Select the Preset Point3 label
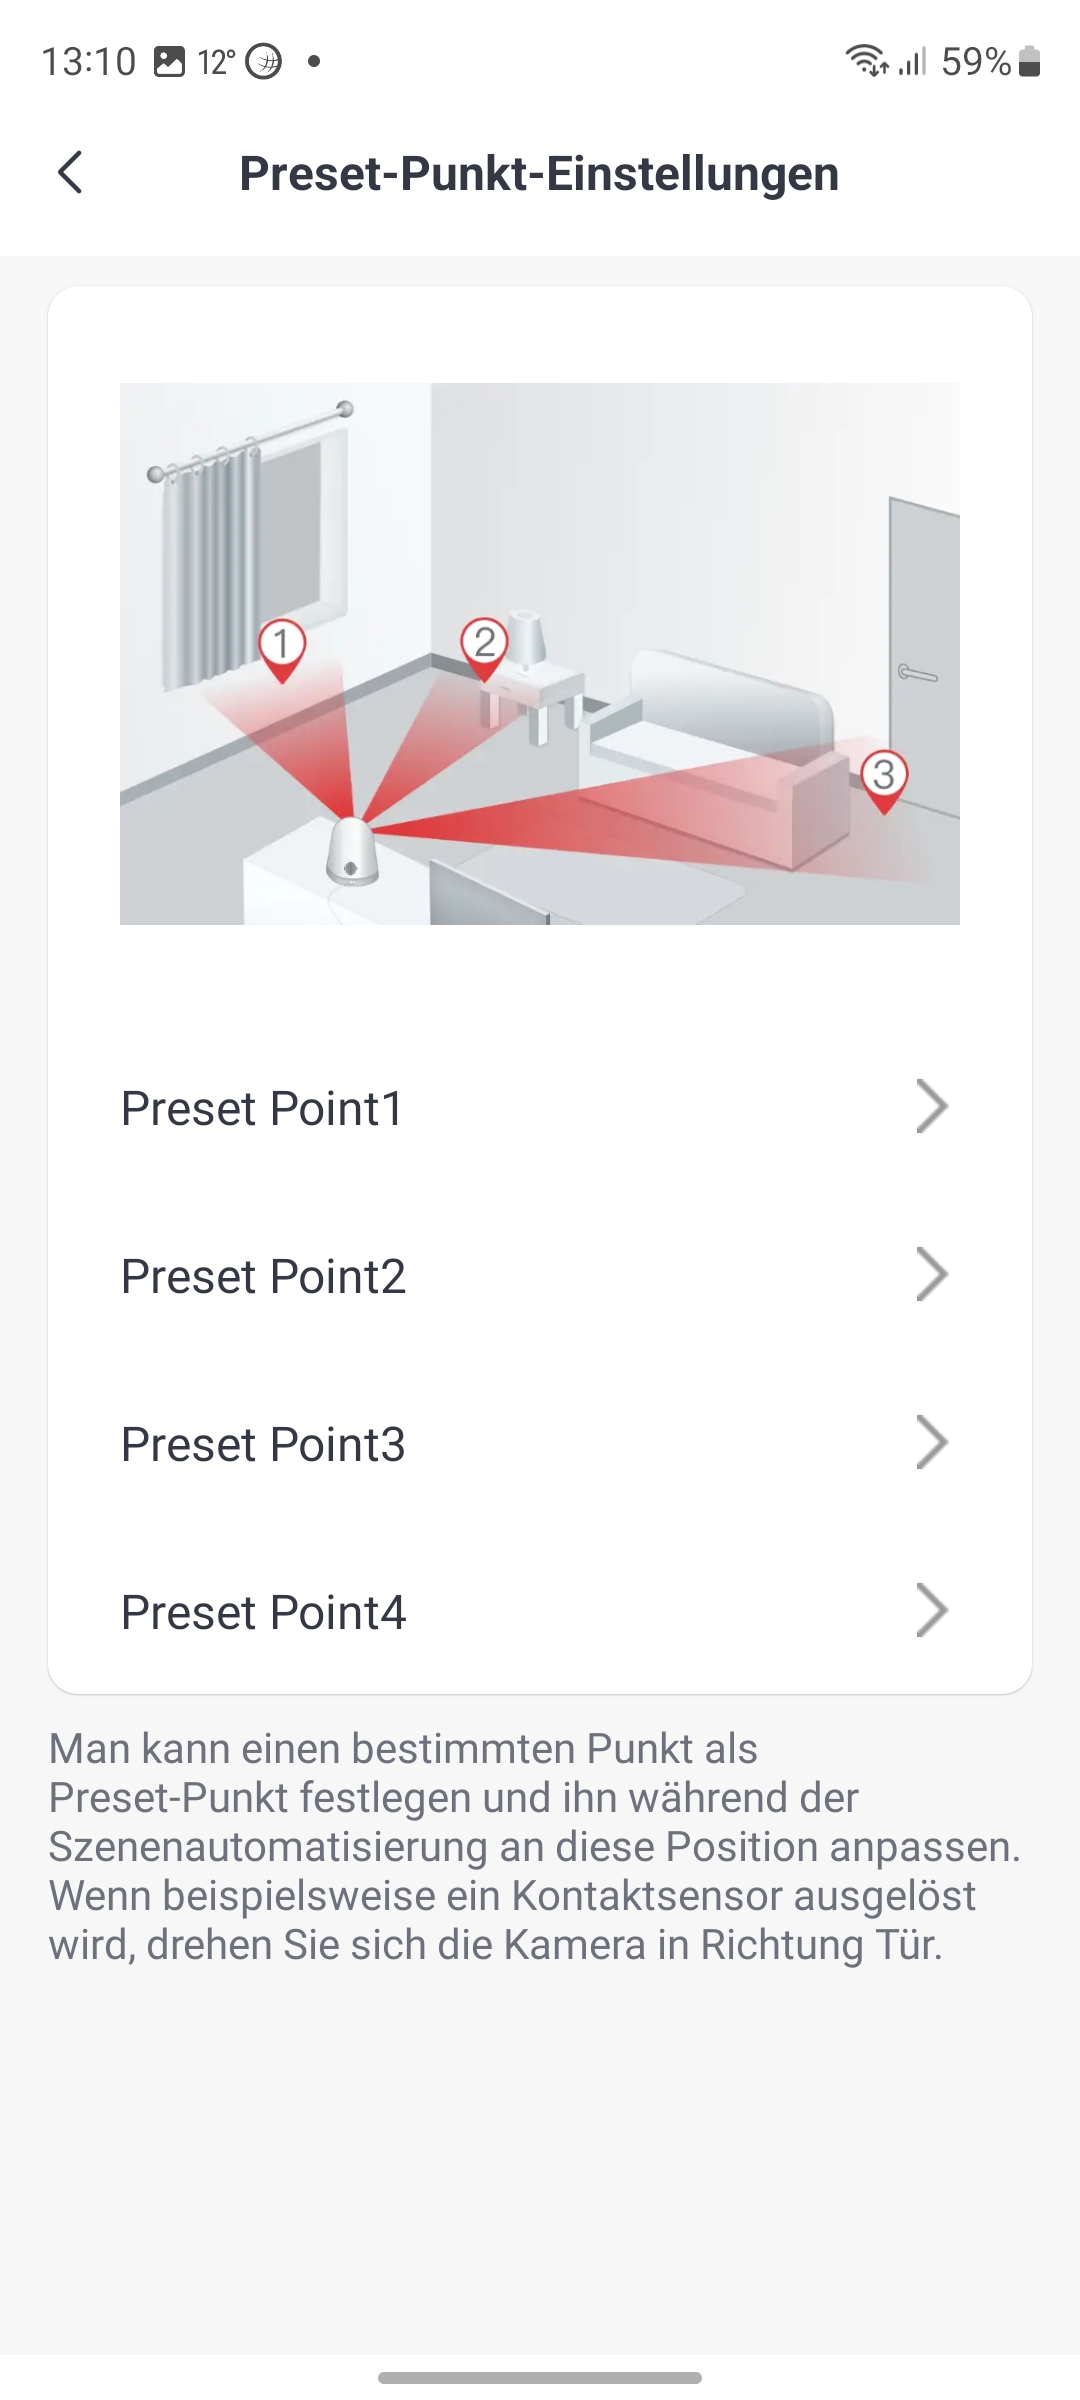 (263, 1444)
